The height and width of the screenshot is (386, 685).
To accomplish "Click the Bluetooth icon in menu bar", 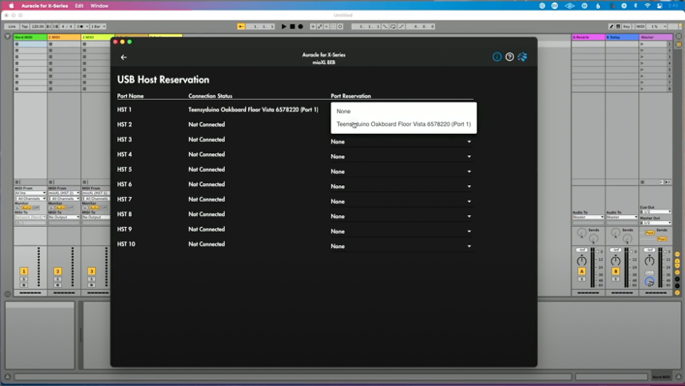I will pyautogui.click(x=636, y=6).
